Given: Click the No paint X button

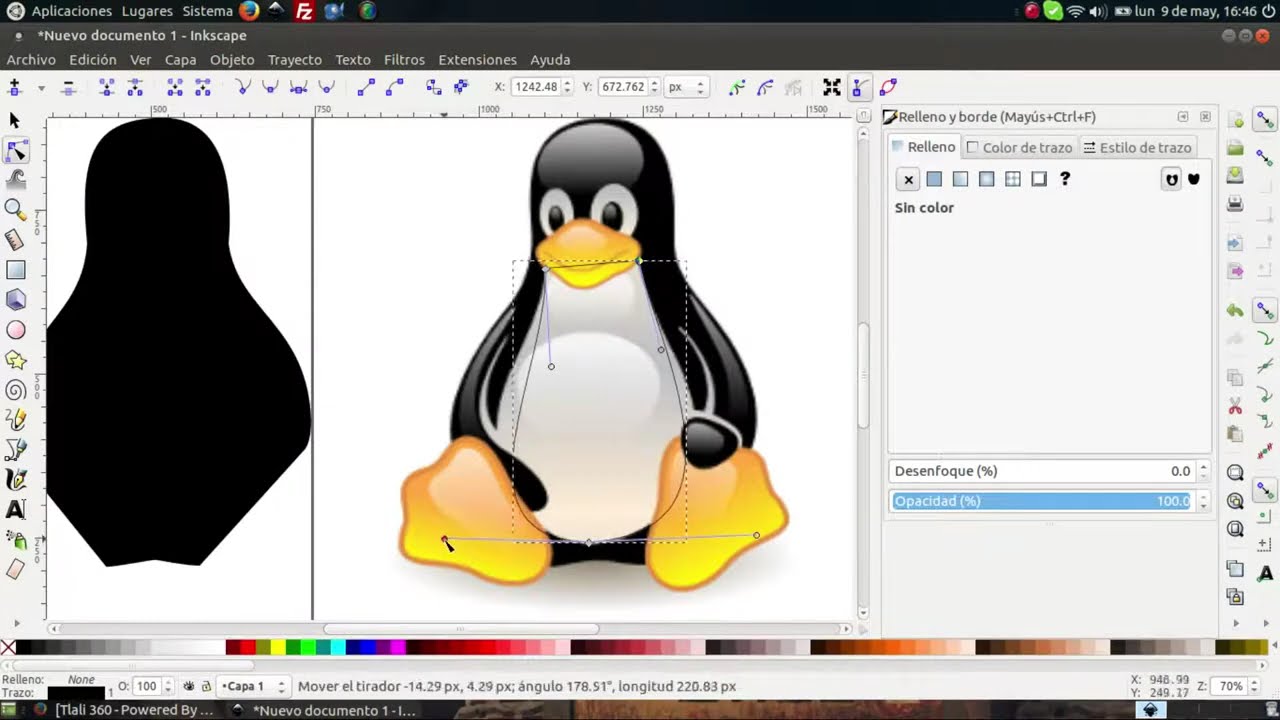Looking at the screenshot, I should (x=908, y=179).
